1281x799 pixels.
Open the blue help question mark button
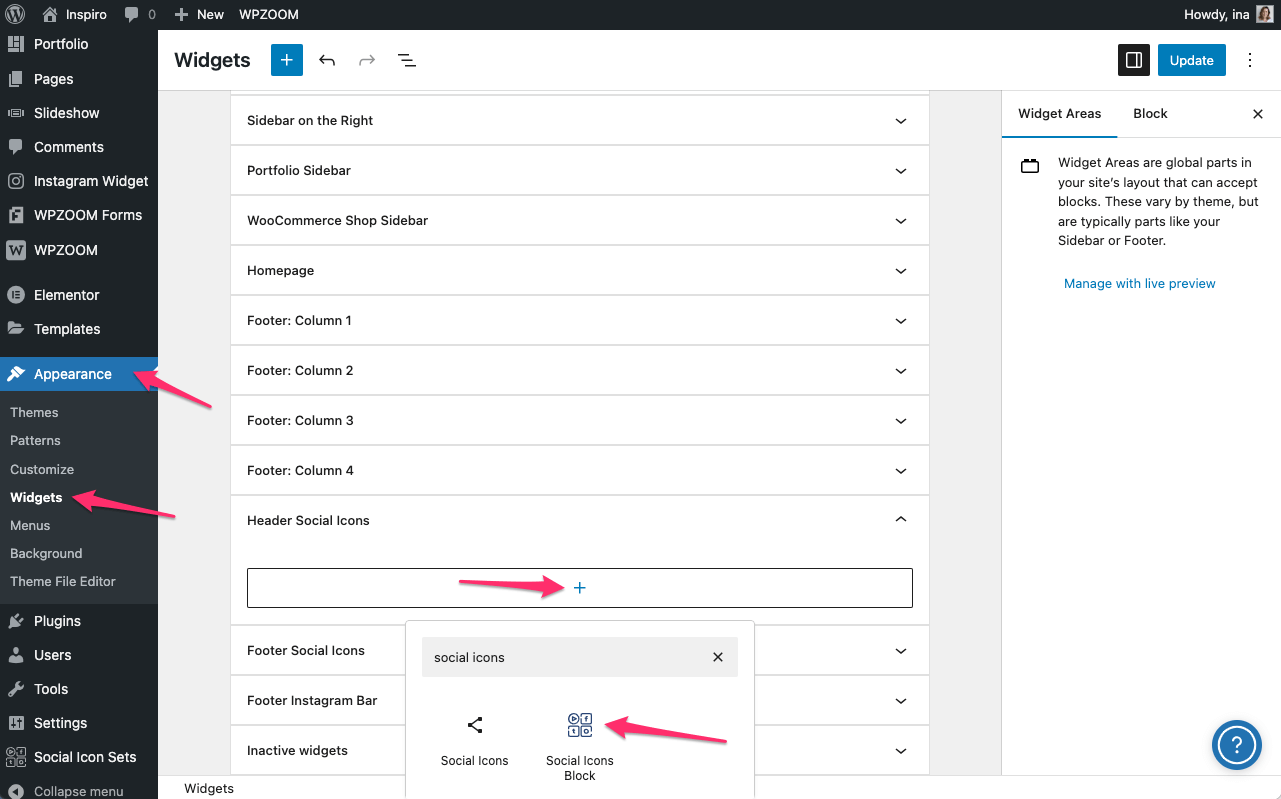click(x=1237, y=745)
